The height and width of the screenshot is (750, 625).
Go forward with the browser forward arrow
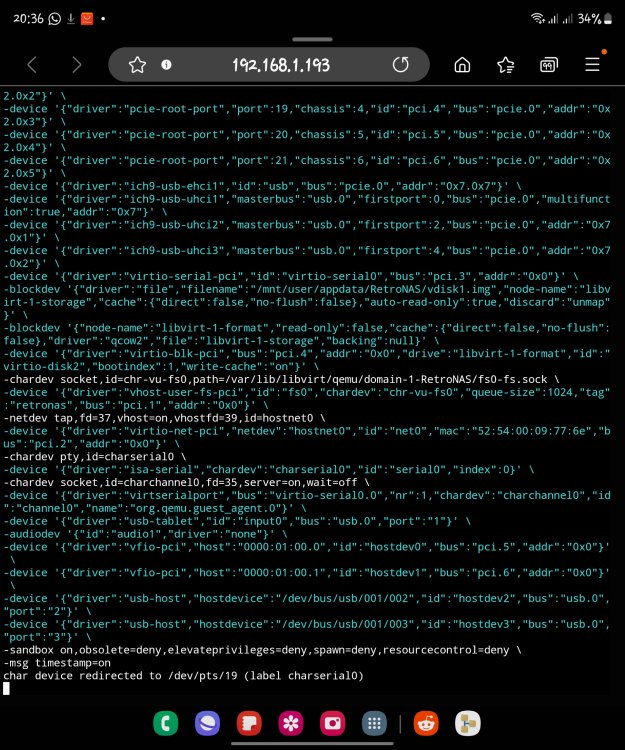77,65
